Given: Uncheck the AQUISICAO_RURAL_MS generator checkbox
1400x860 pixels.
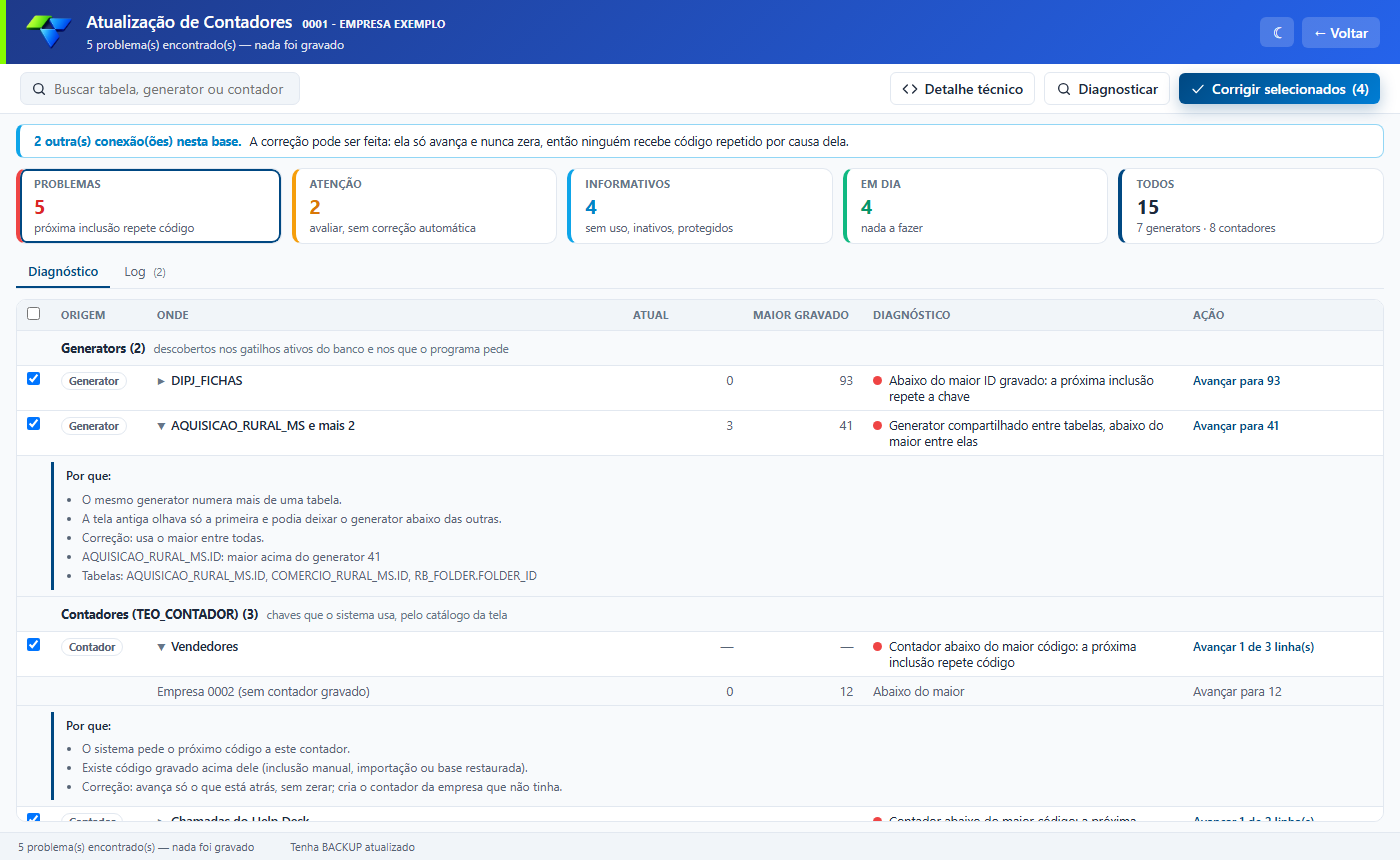Looking at the screenshot, I should click(34, 424).
